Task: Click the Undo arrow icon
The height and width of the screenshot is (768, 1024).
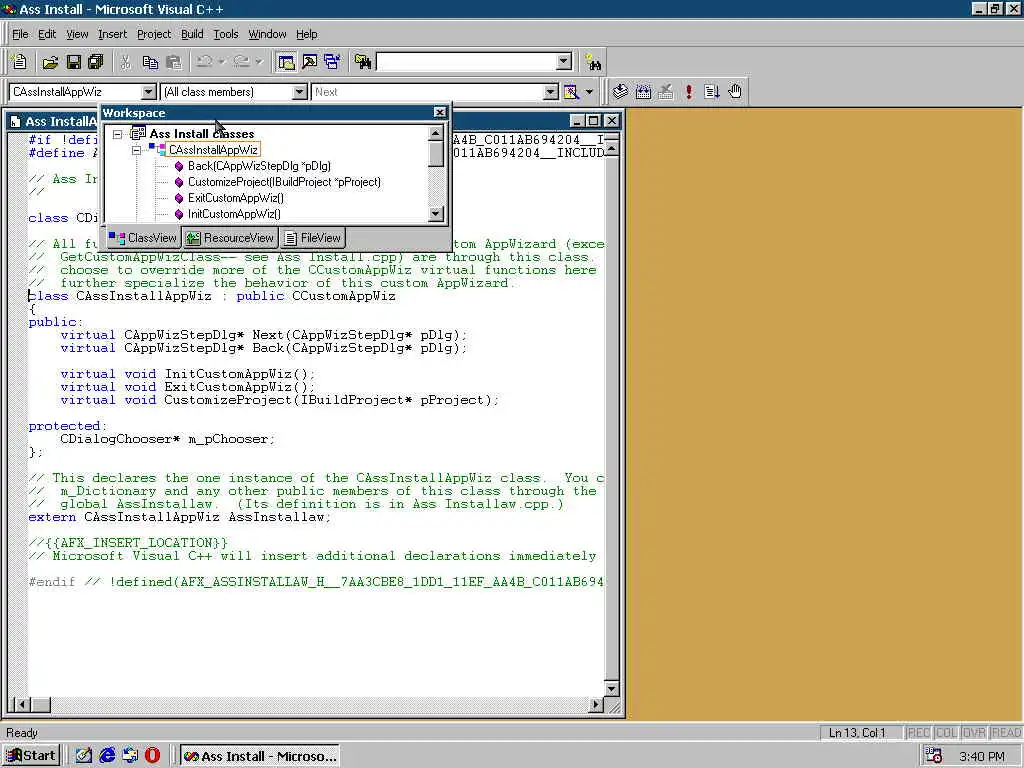Action: (204, 62)
